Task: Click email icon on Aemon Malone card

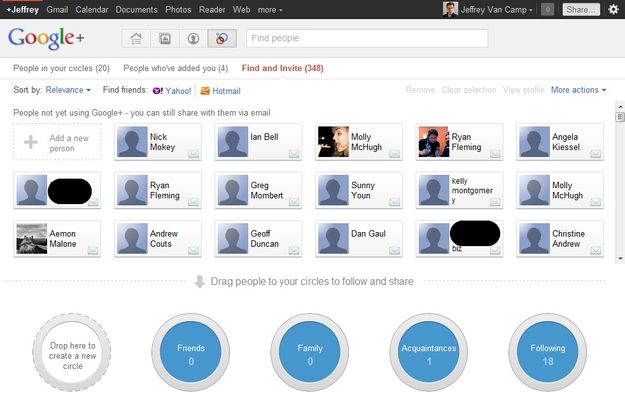Action: pos(93,250)
